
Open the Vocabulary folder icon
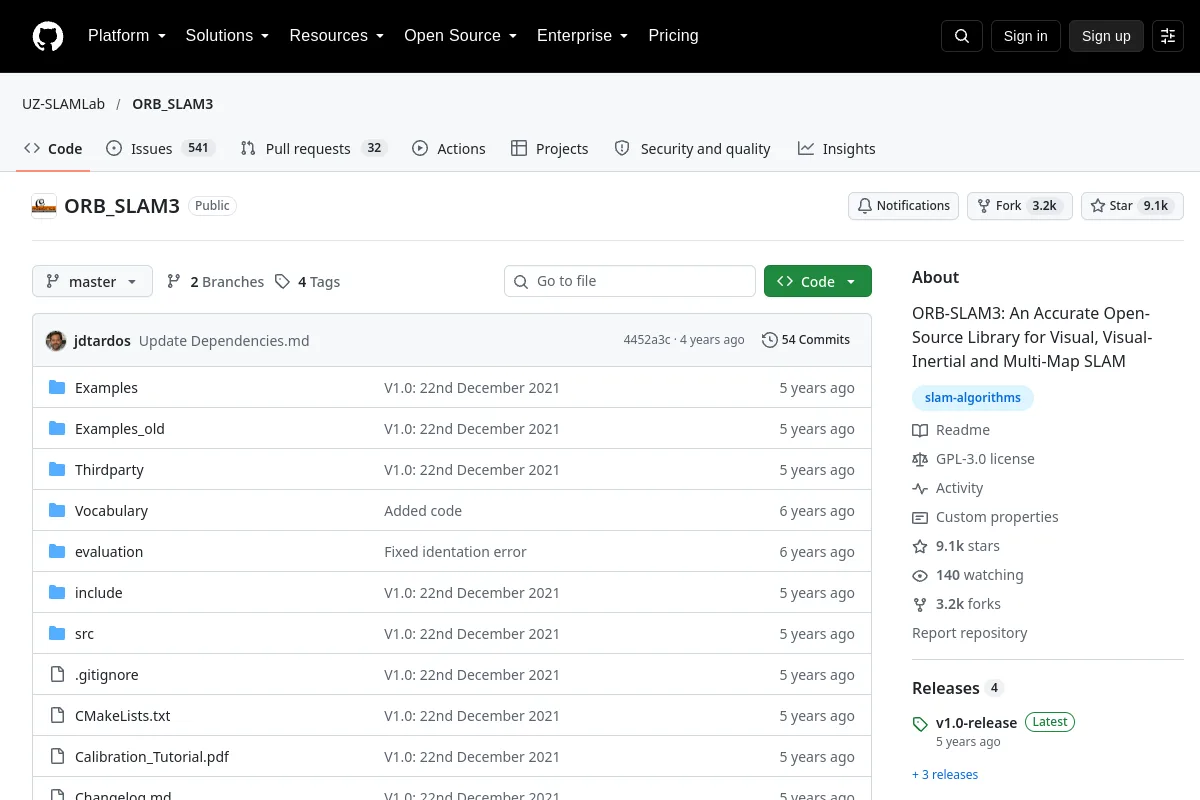click(57, 511)
